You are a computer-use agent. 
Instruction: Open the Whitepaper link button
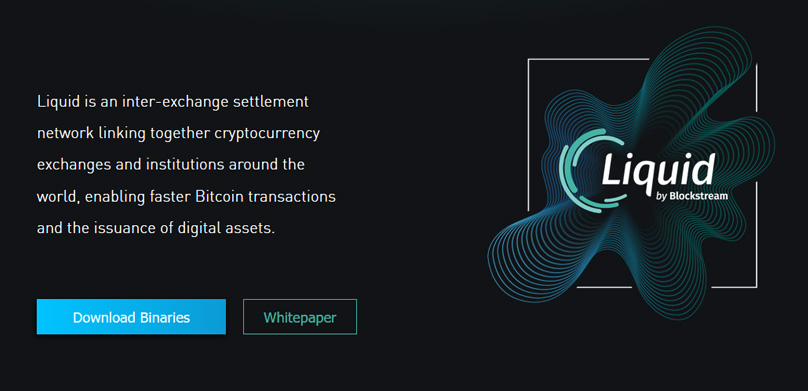[300, 317]
